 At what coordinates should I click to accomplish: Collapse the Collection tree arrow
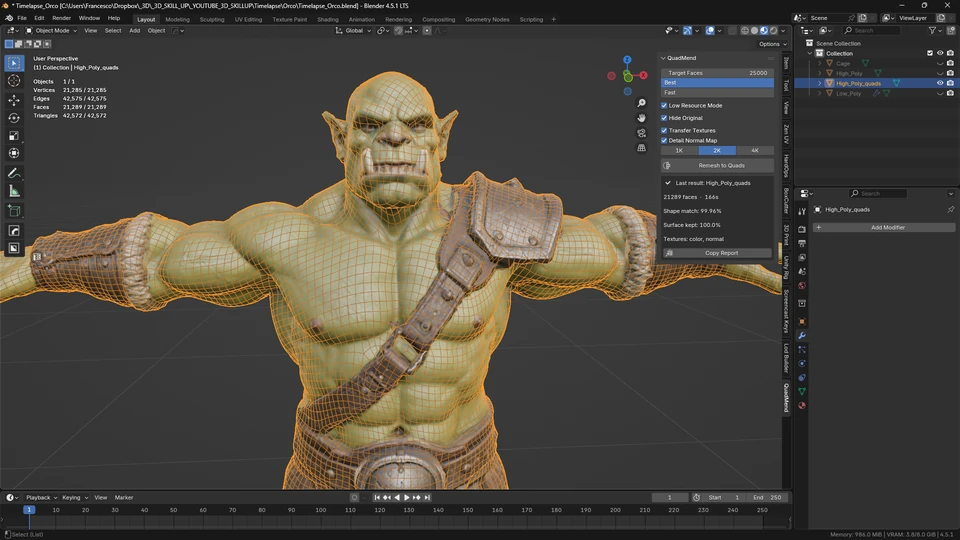[810, 53]
